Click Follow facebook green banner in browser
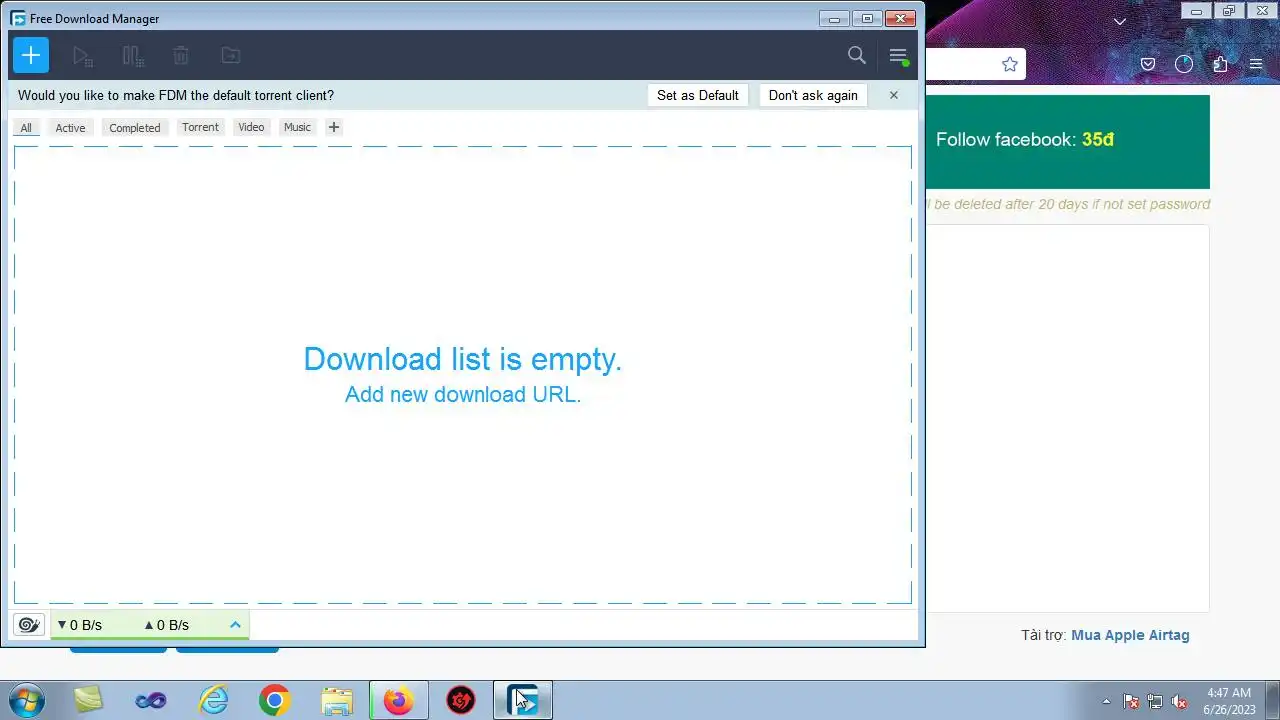Viewport: 1280px width, 720px height. coord(1068,141)
